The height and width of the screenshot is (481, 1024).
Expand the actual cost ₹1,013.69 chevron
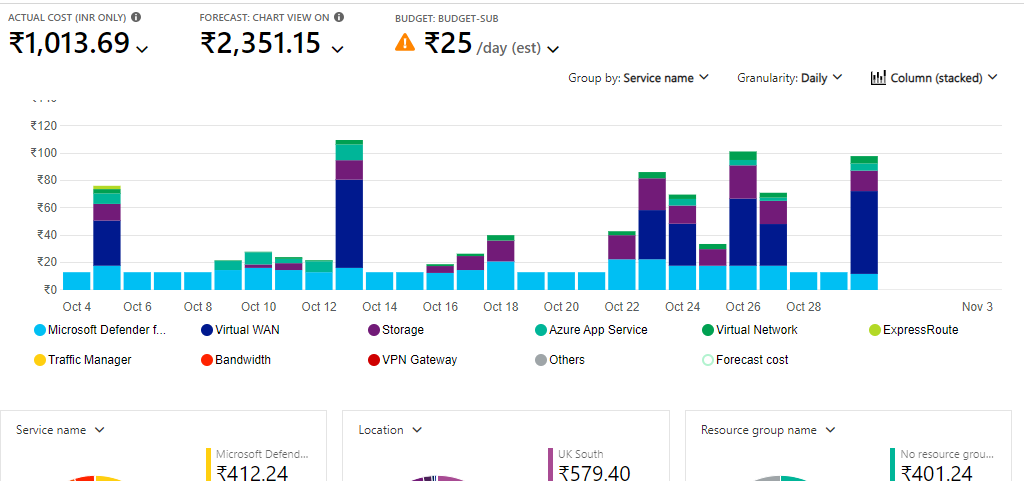coord(142,48)
